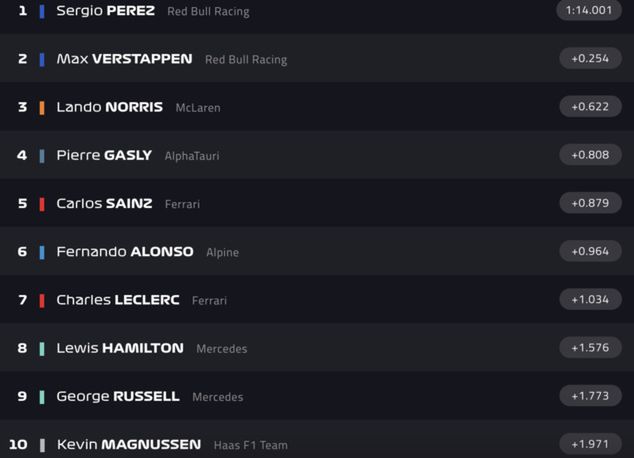Select Pierre Gasly's name

point(104,155)
